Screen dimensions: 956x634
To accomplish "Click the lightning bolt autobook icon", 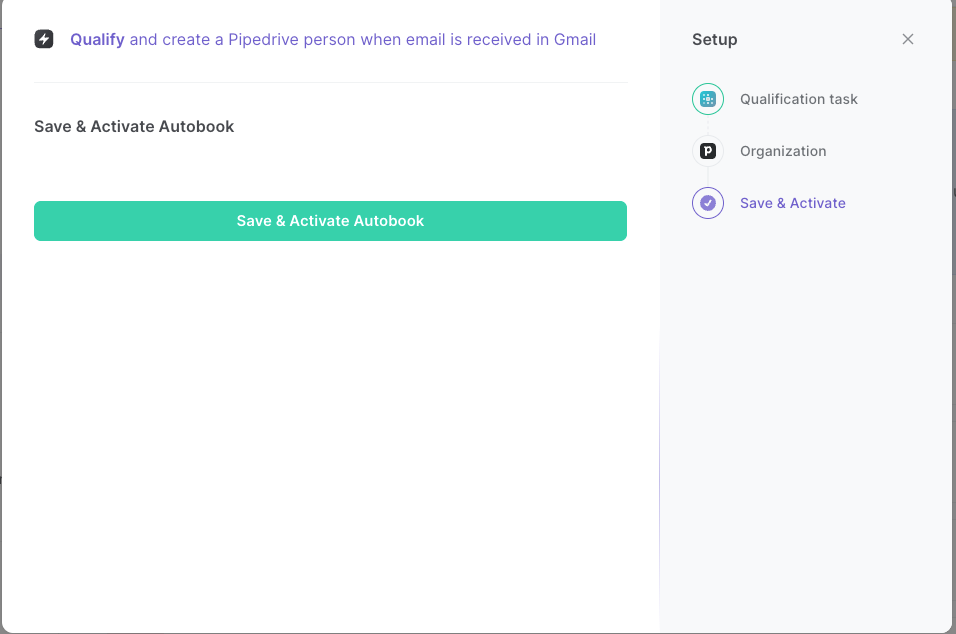I will click(44, 39).
